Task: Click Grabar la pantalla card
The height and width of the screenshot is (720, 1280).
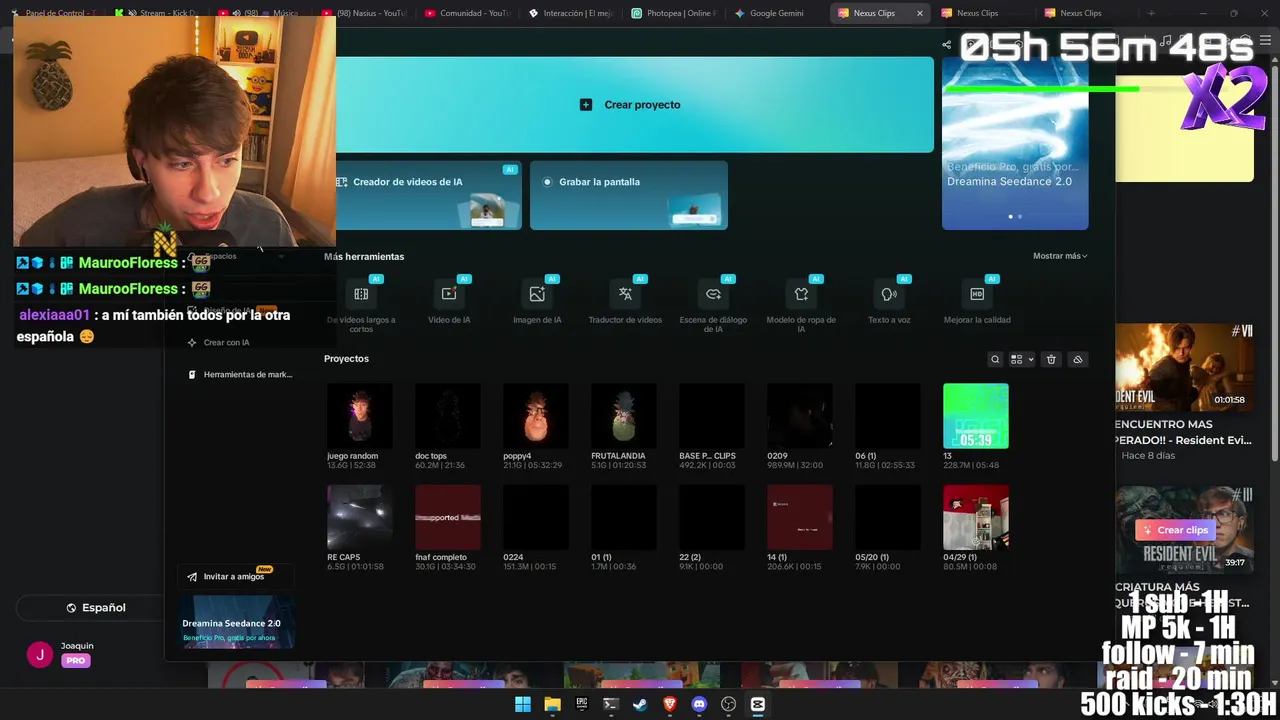Action: coord(629,195)
